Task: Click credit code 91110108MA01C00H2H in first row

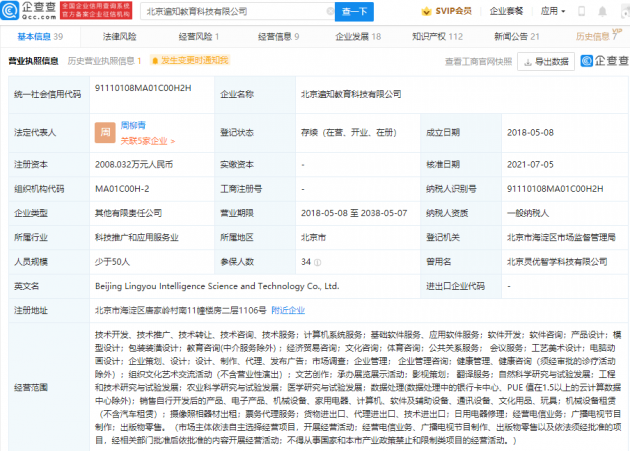Action: click(x=143, y=88)
